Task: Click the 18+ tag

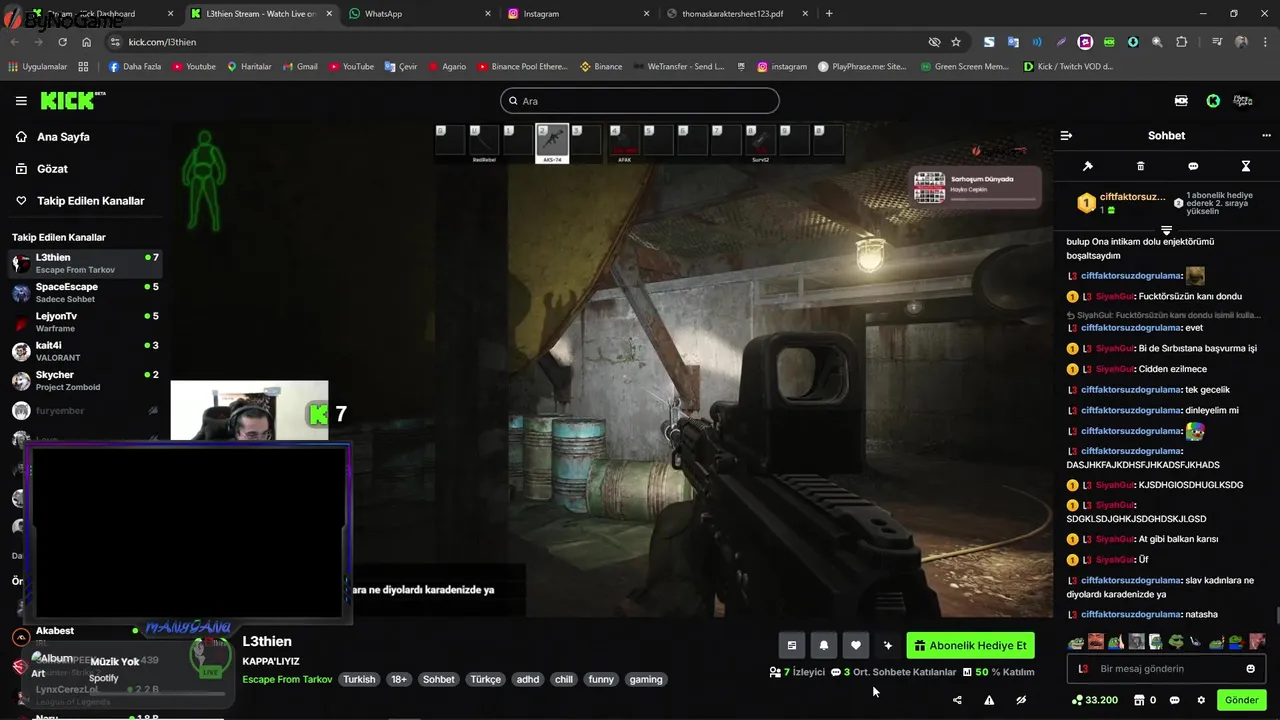Action: point(399,679)
